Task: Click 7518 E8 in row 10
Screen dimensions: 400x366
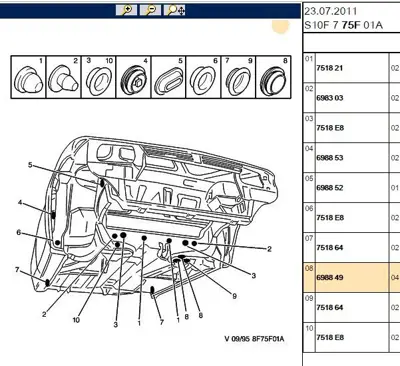Action: (x=330, y=337)
